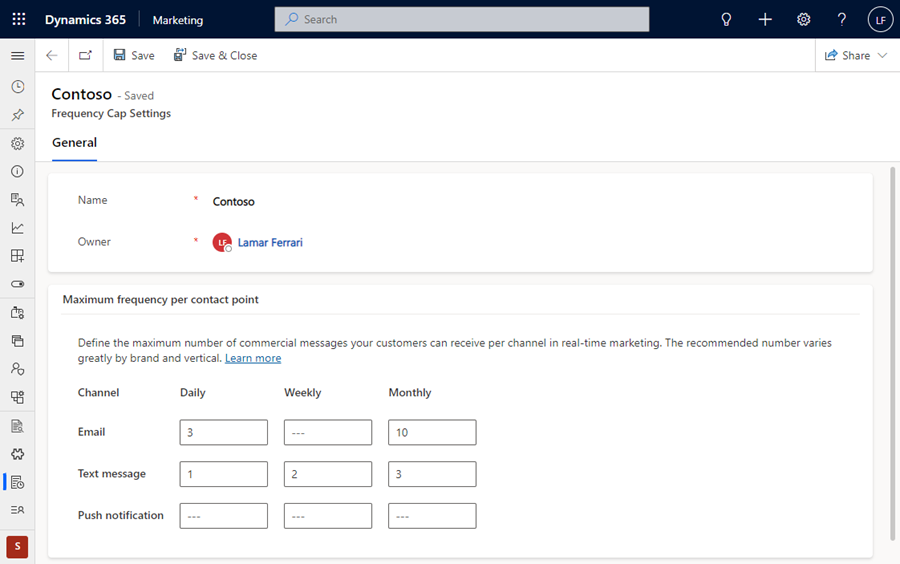Viewport: 900px width, 564px height.
Task: Click the vertical scrollbar on the form
Action: (893, 353)
